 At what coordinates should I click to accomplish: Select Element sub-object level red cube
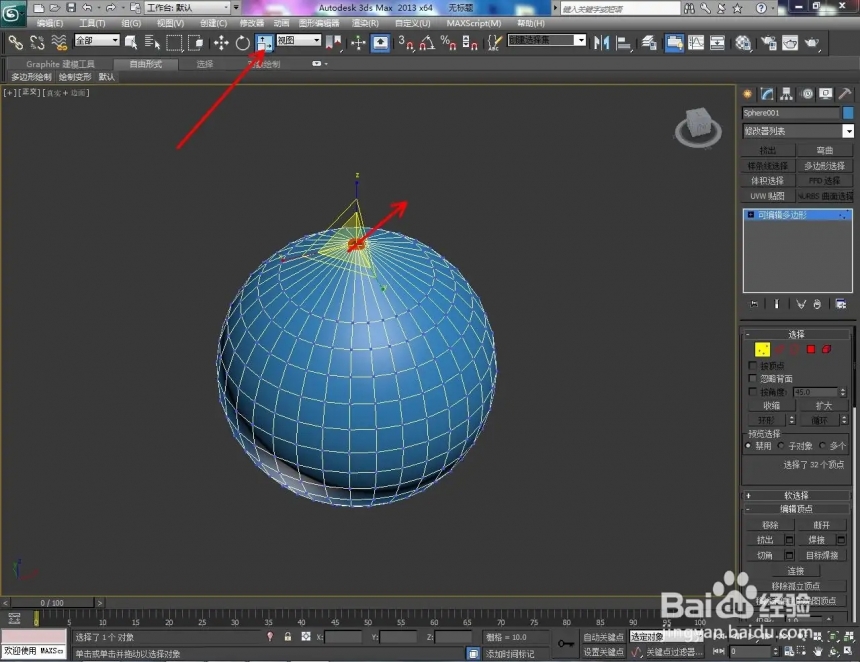[x=827, y=349]
